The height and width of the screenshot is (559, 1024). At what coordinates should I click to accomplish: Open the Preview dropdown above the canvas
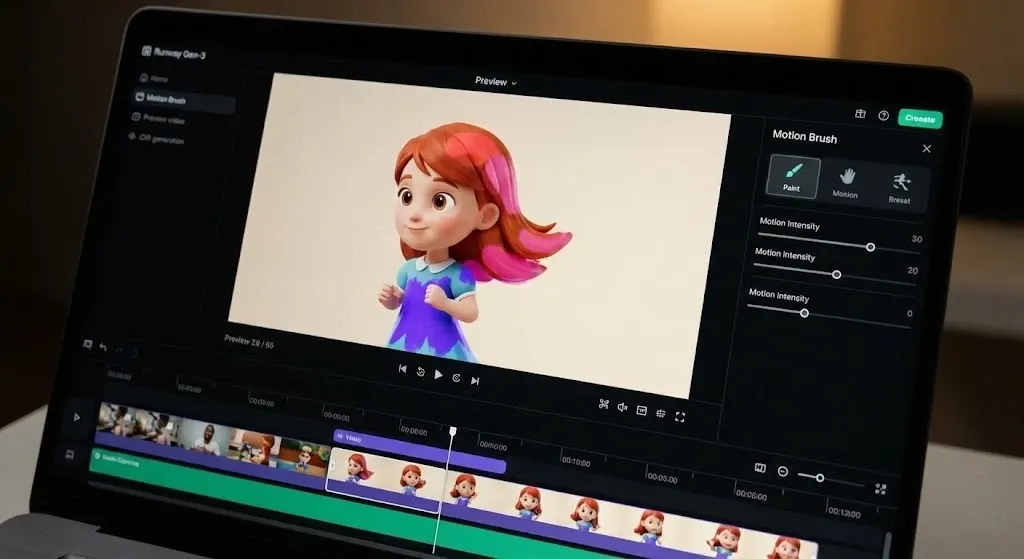[496, 81]
